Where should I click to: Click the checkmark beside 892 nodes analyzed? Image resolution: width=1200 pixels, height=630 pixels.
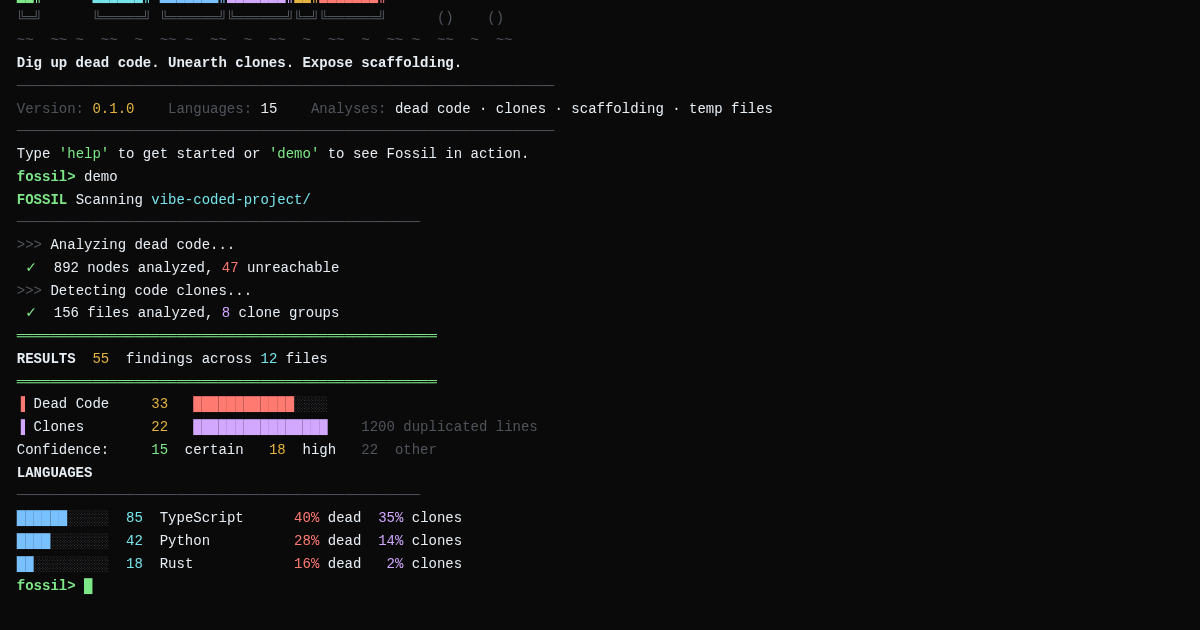coord(31,268)
